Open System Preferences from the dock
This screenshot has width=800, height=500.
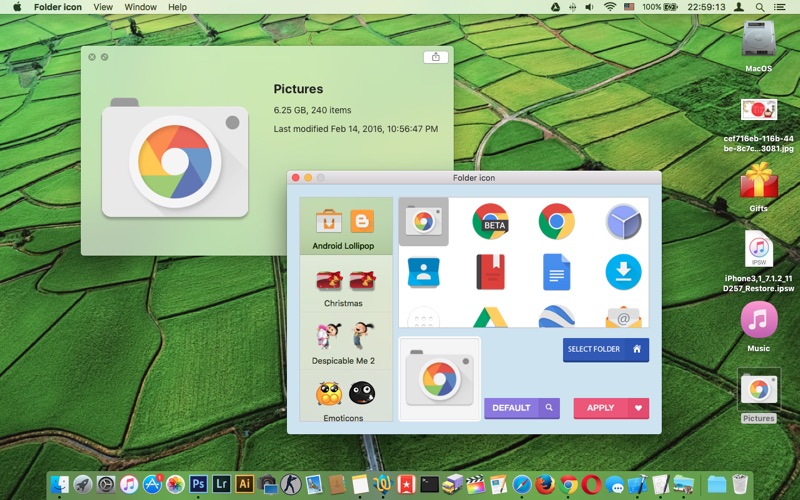tap(106, 484)
